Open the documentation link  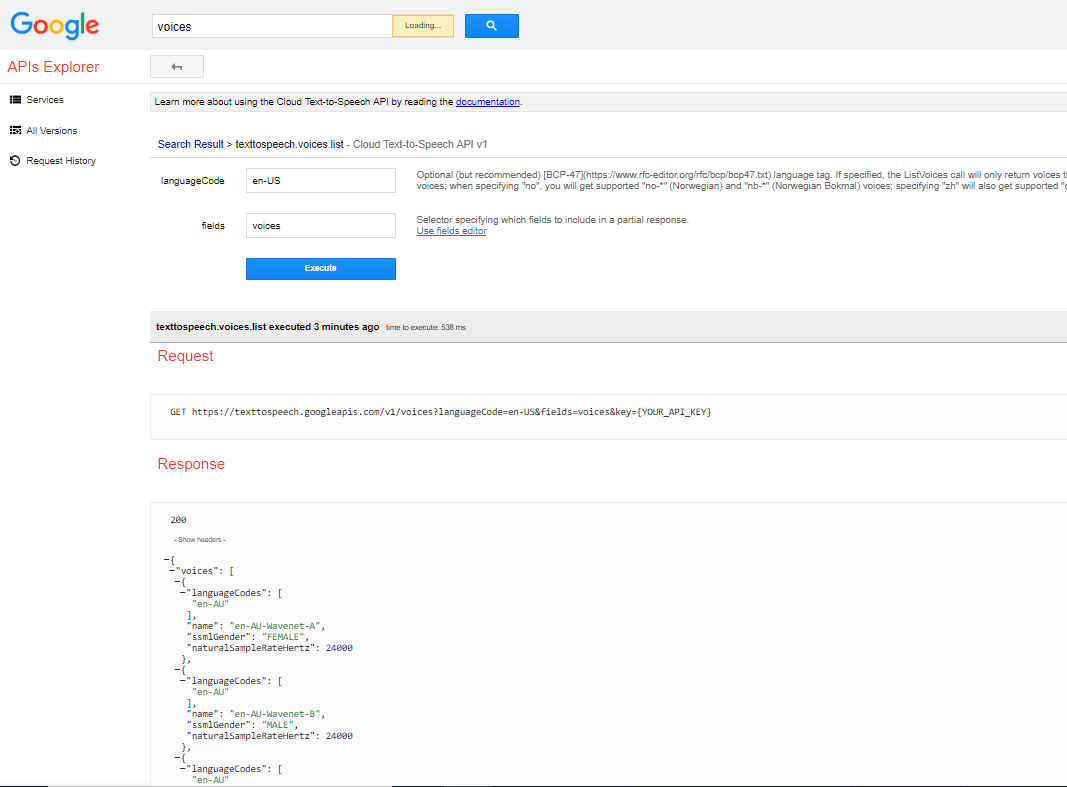pyautogui.click(x=488, y=102)
